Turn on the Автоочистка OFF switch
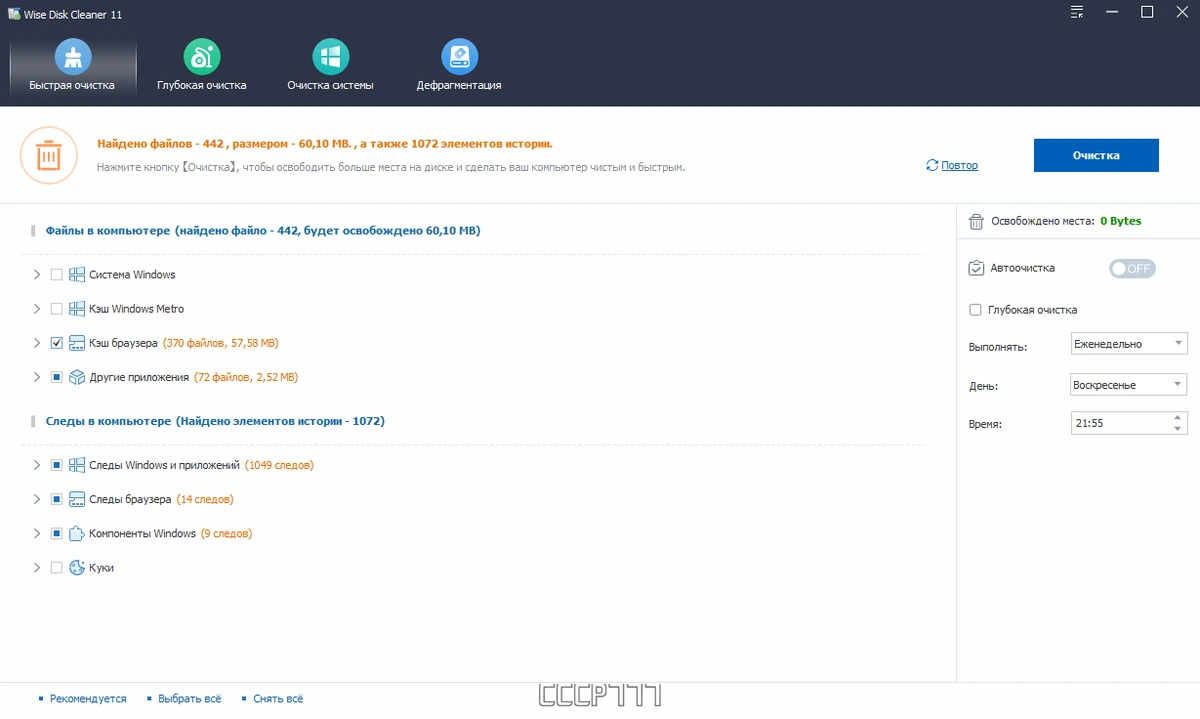 point(1132,268)
